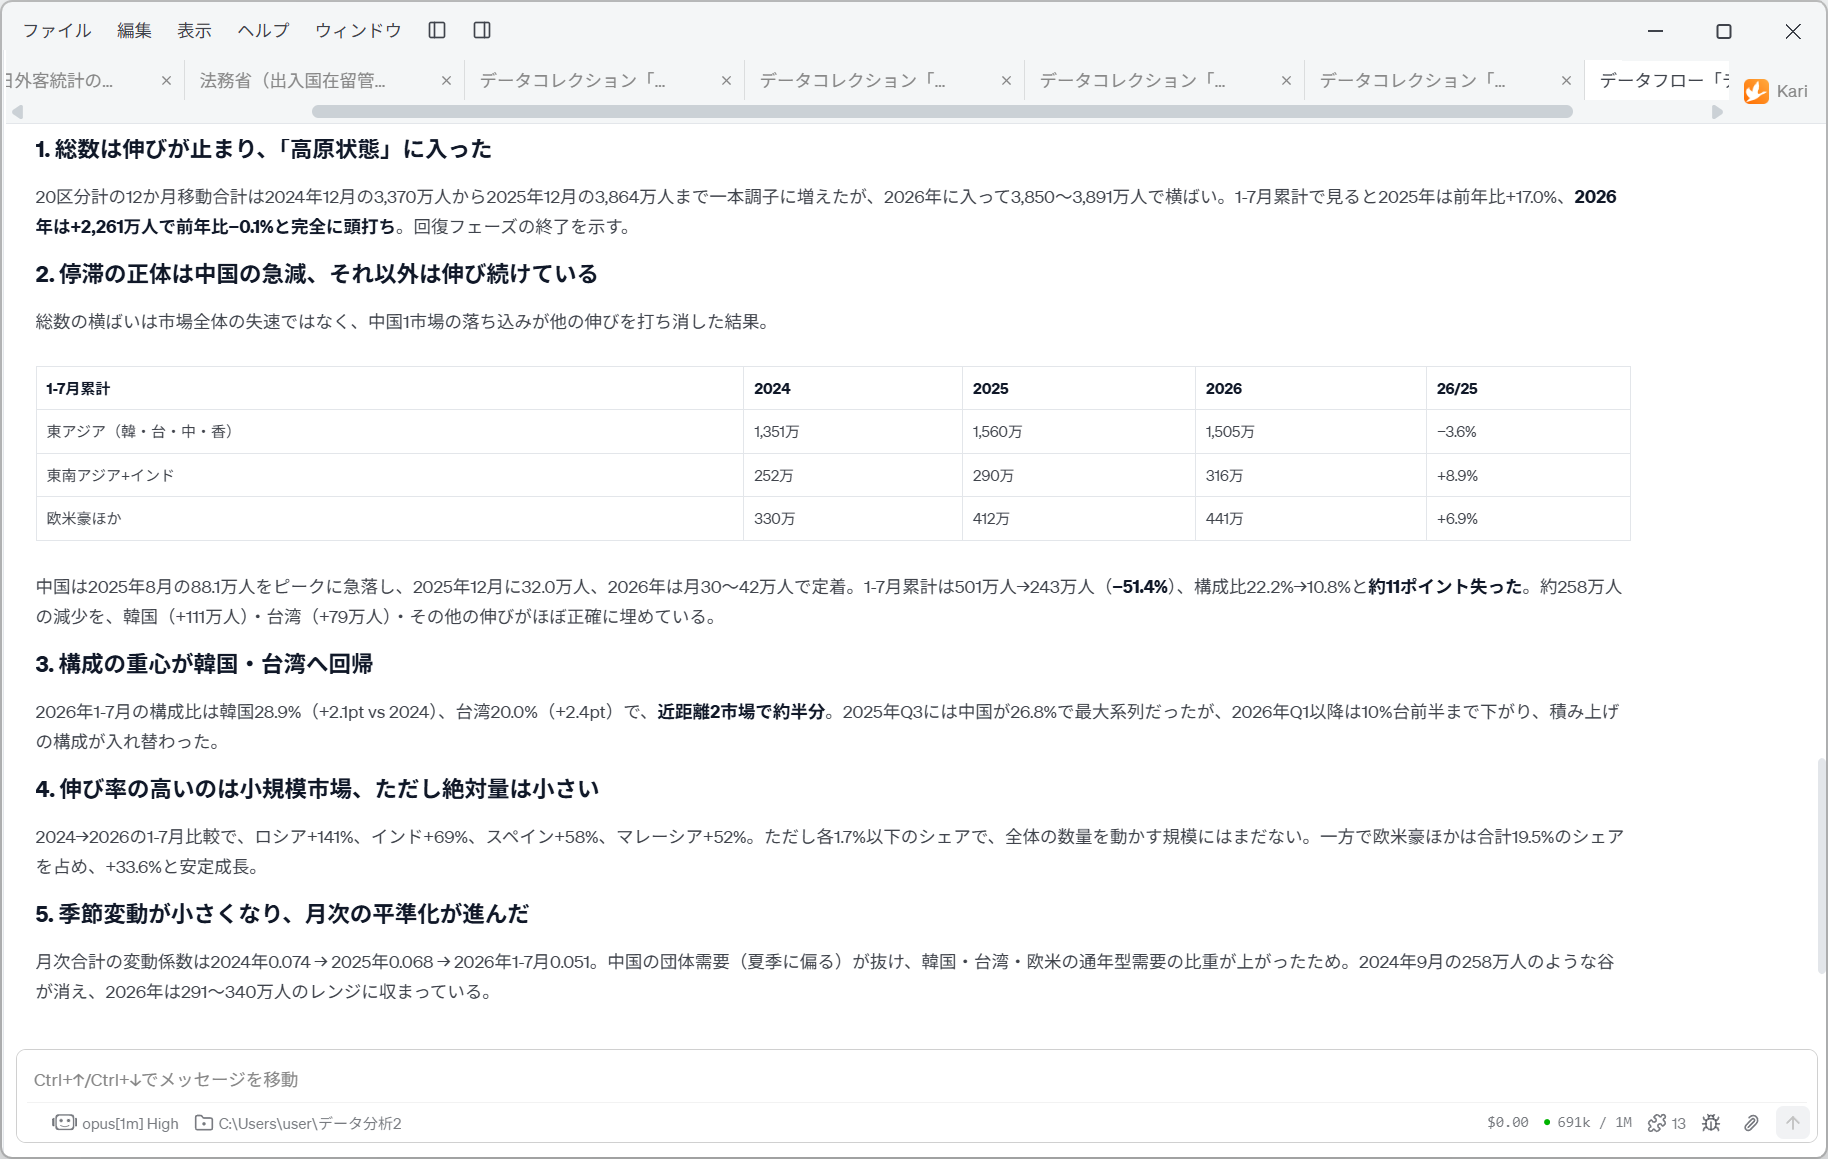The width and height of the screenshot is (1828, 1159).
Task: Click the bold text 近距離2市場で約半分
Action: pos(741,712)
